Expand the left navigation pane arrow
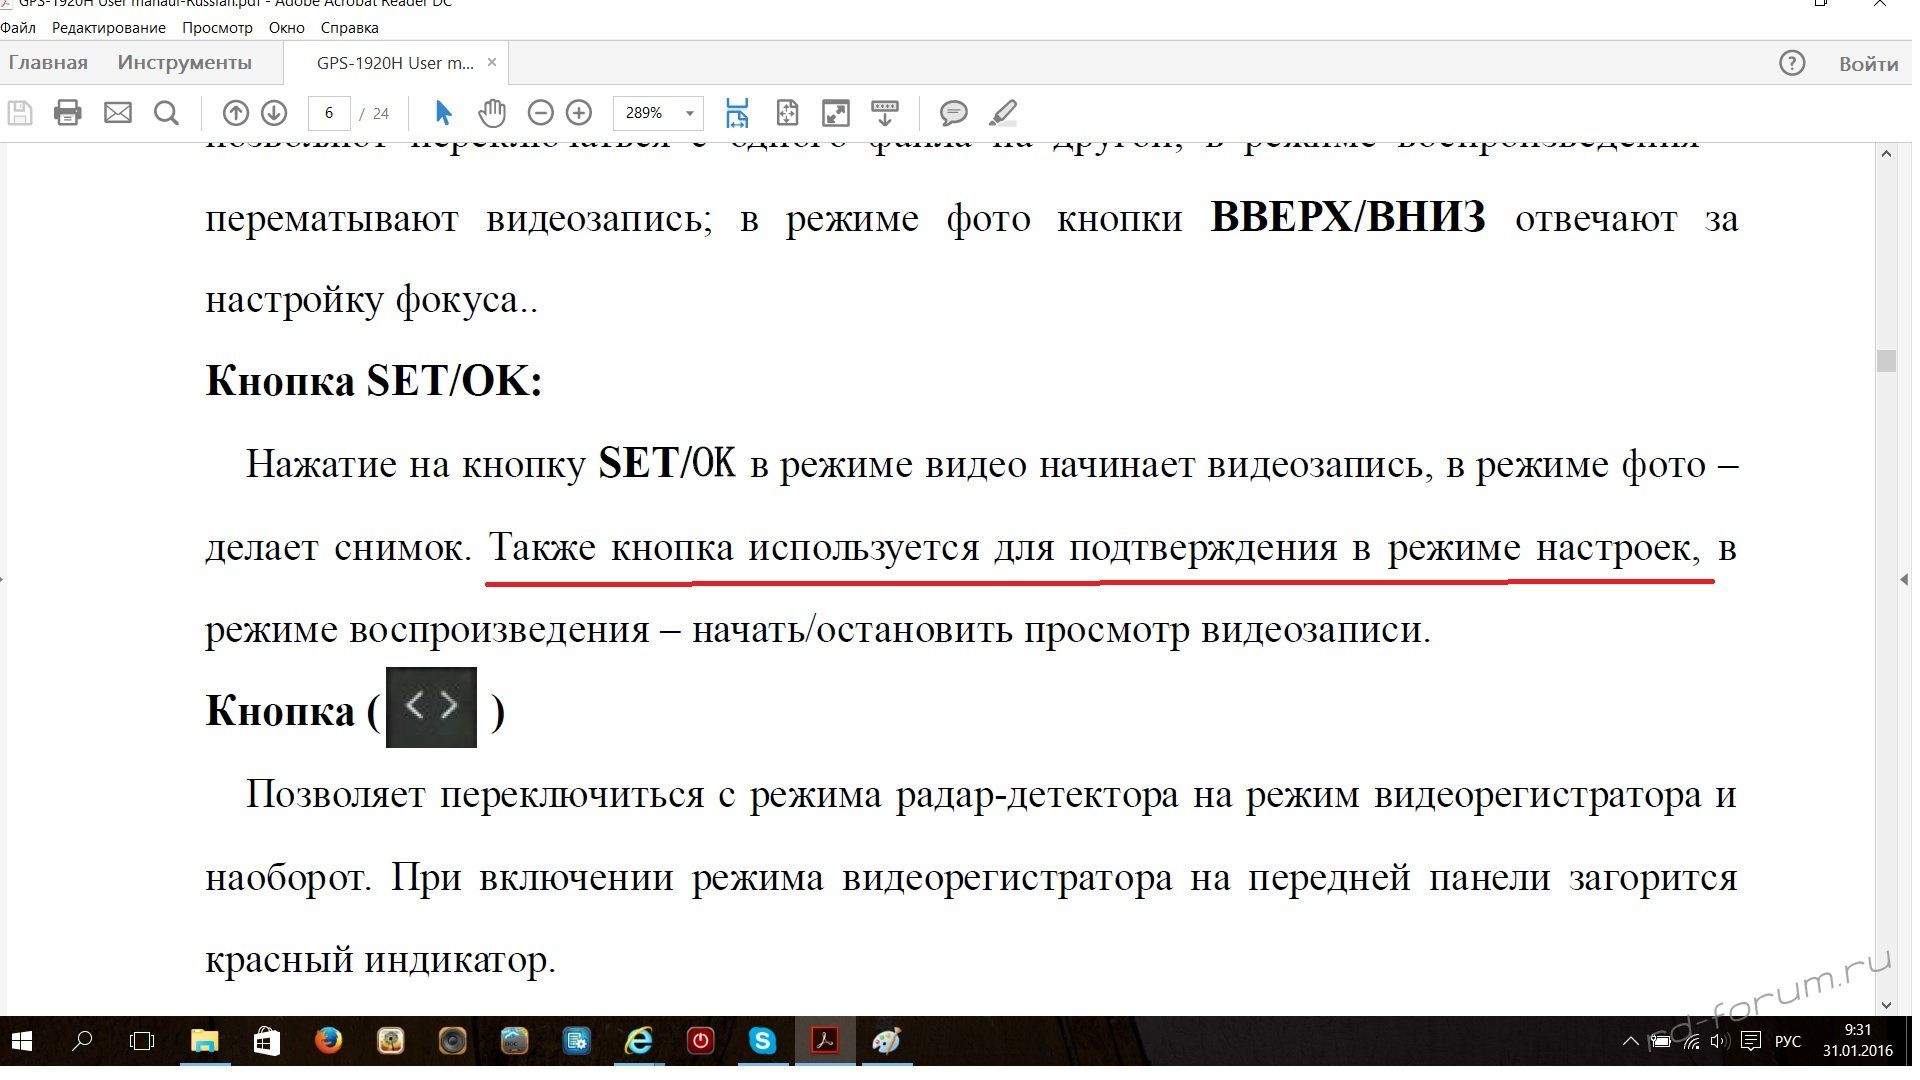The width and height of the screenshot is (1920, 1080). pos(3,579)
